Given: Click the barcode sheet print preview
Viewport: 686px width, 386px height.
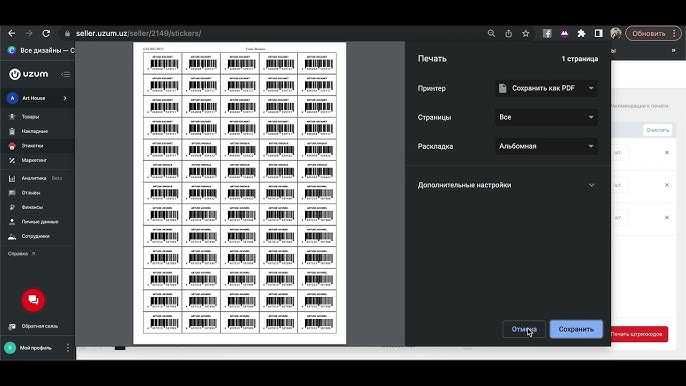Looking at the screenshot, I should tap(239, 193).
